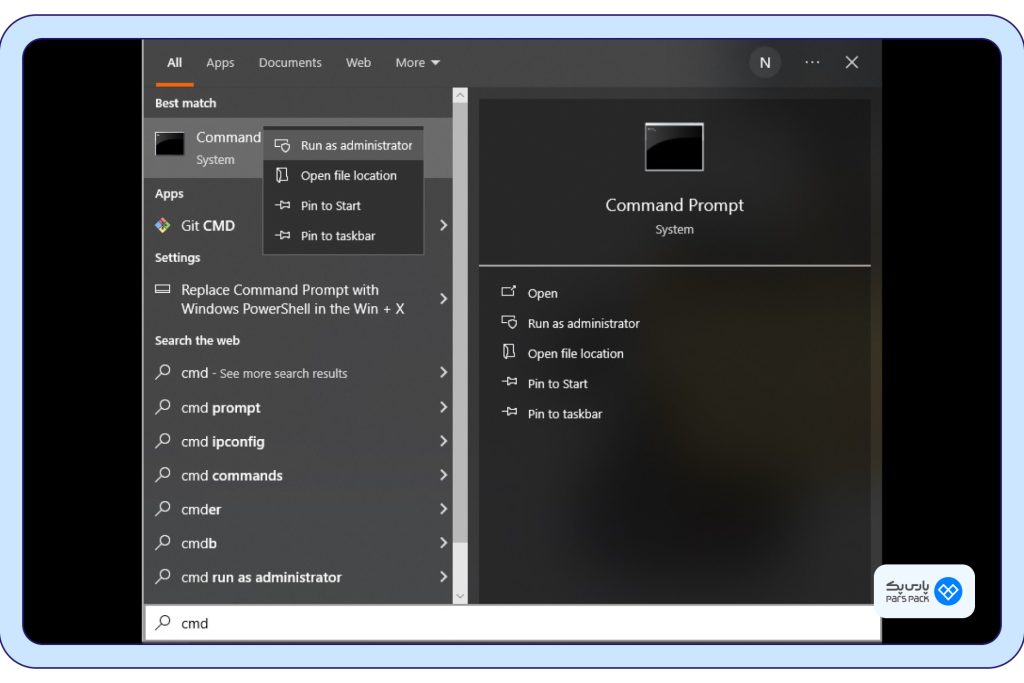The image size is (1024, 683).
Task: Select the cmdb web suggestion
Action: (x=297, y=543)
